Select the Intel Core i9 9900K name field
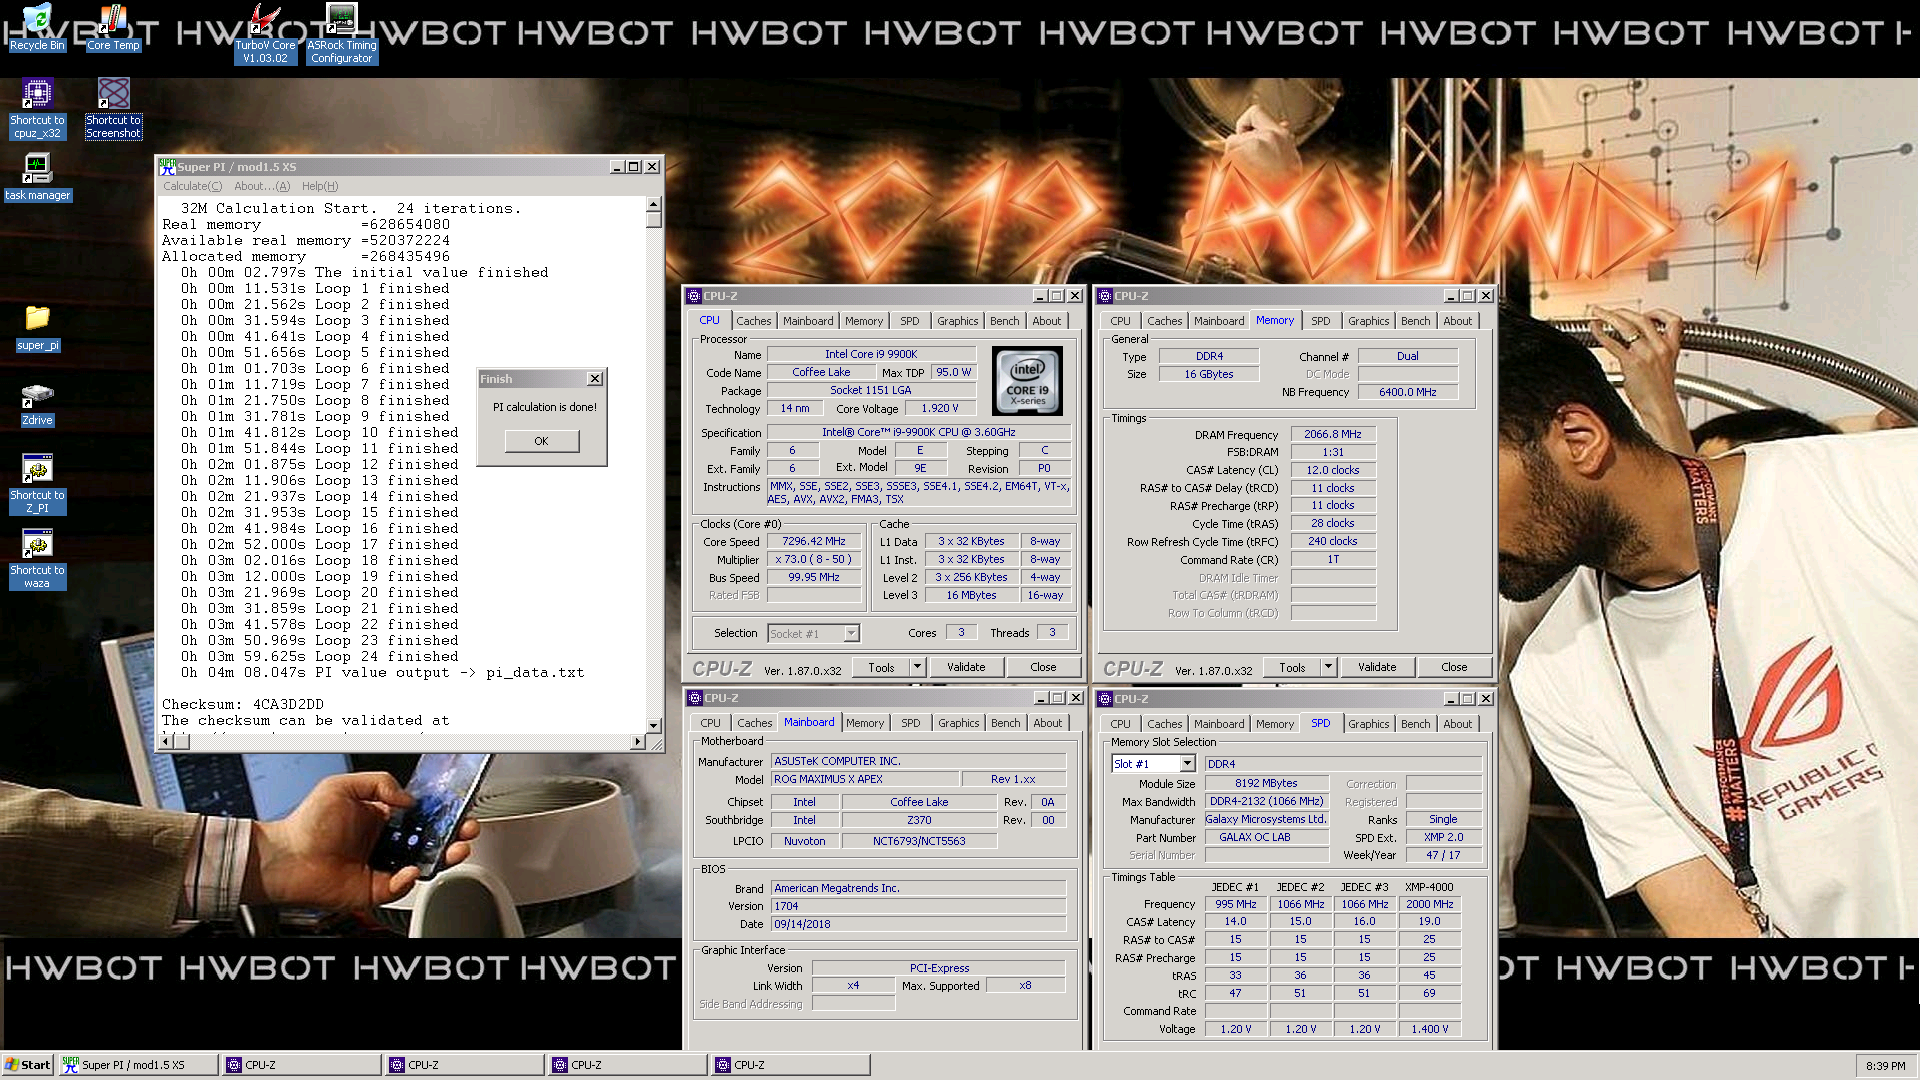Screen dimensions: 1920x1080 (871, 354)
